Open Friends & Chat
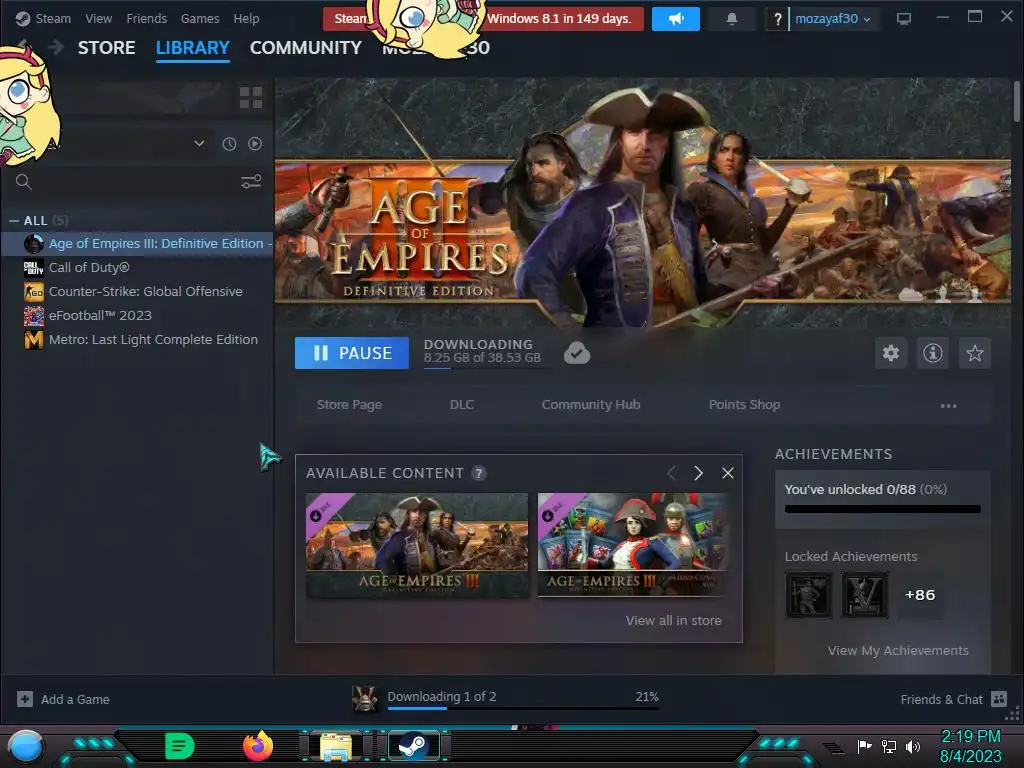 tap(953, 699)
